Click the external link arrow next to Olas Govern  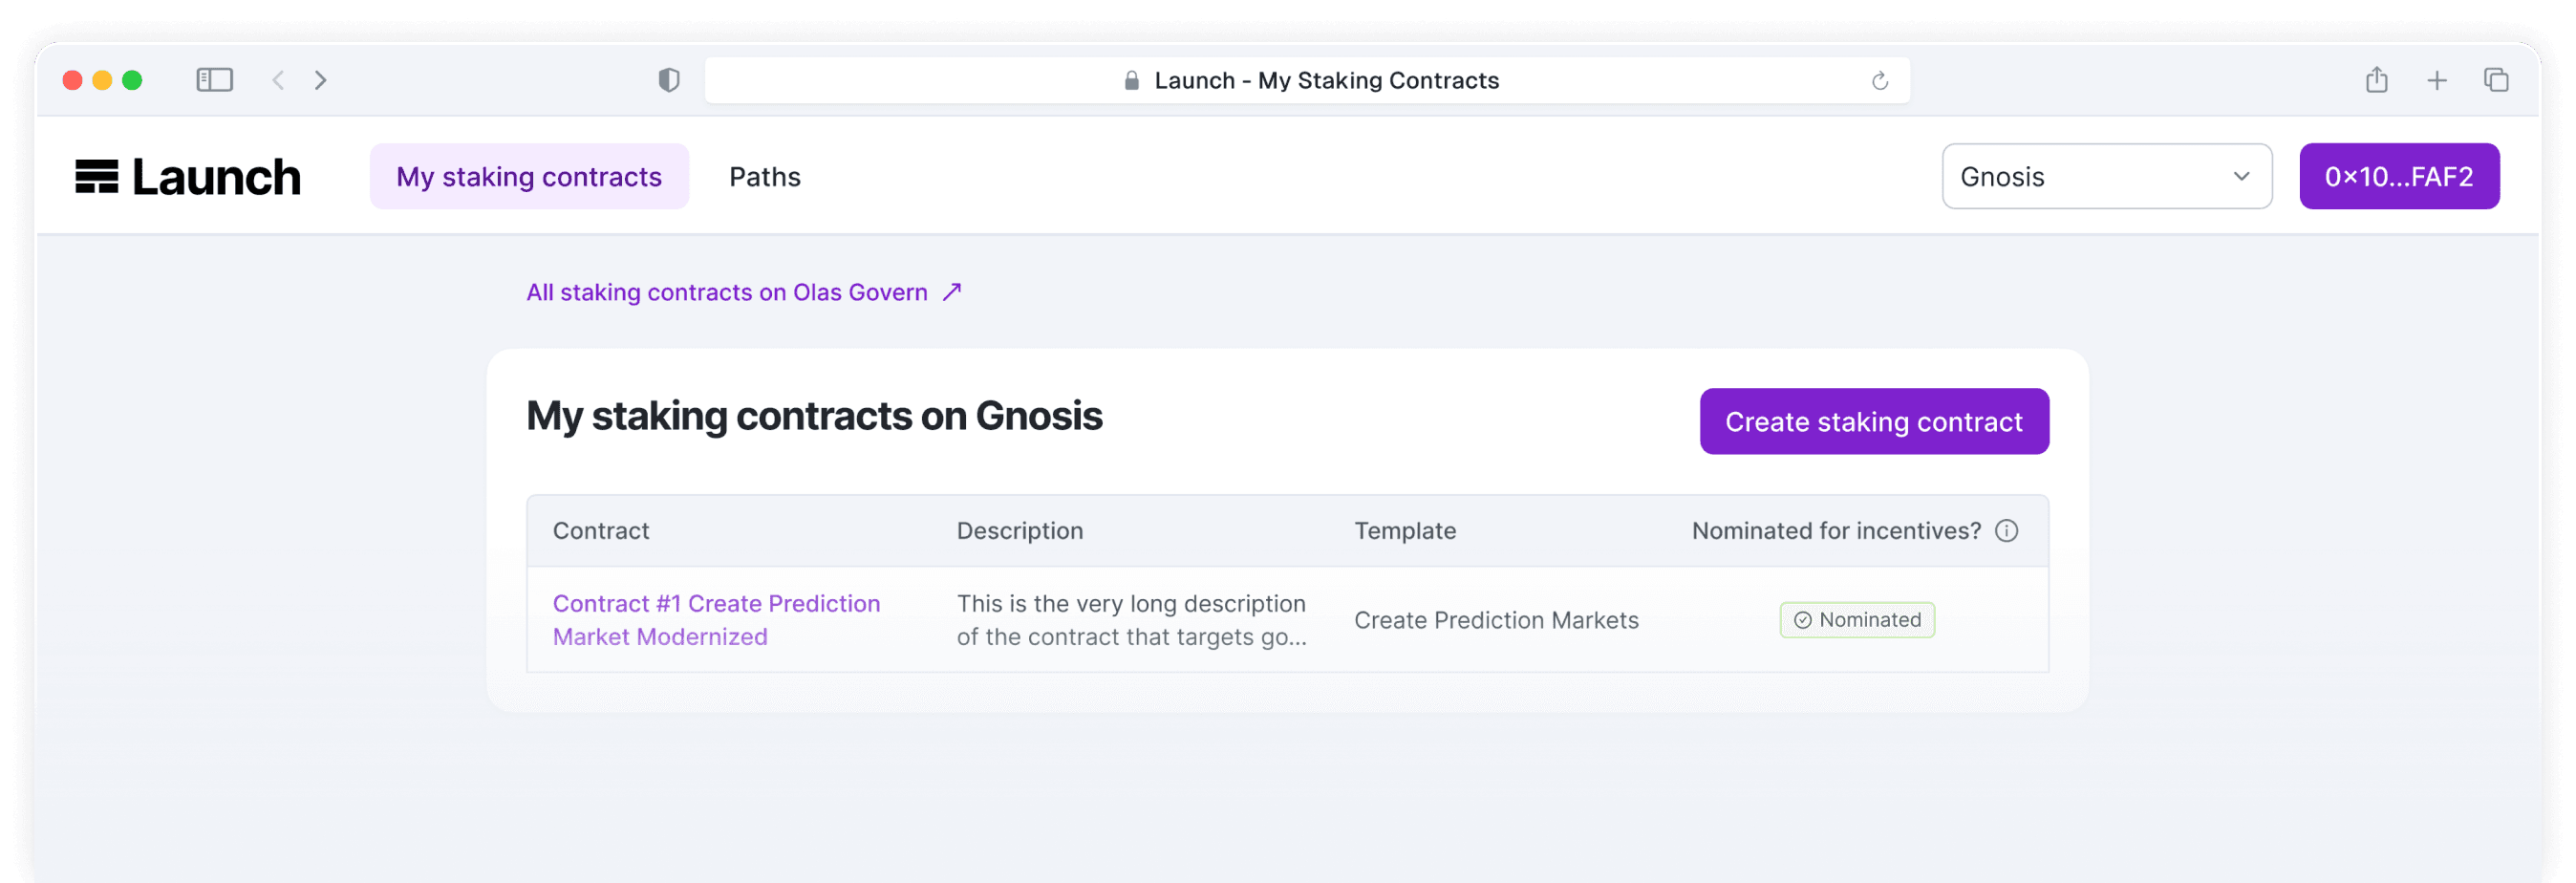951,291
